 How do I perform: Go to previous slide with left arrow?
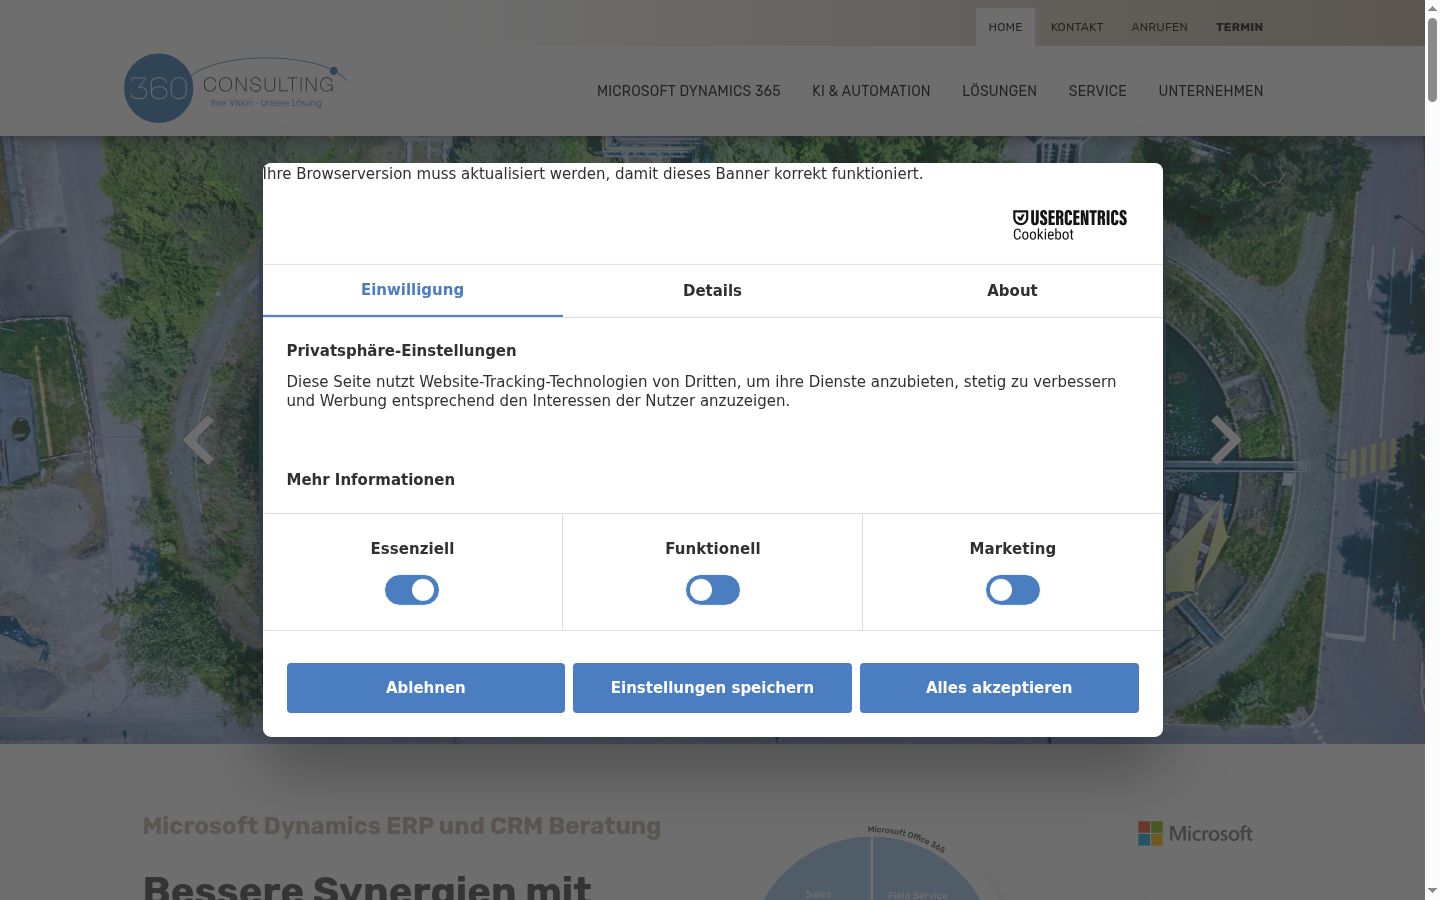click(x=199, y=440)
